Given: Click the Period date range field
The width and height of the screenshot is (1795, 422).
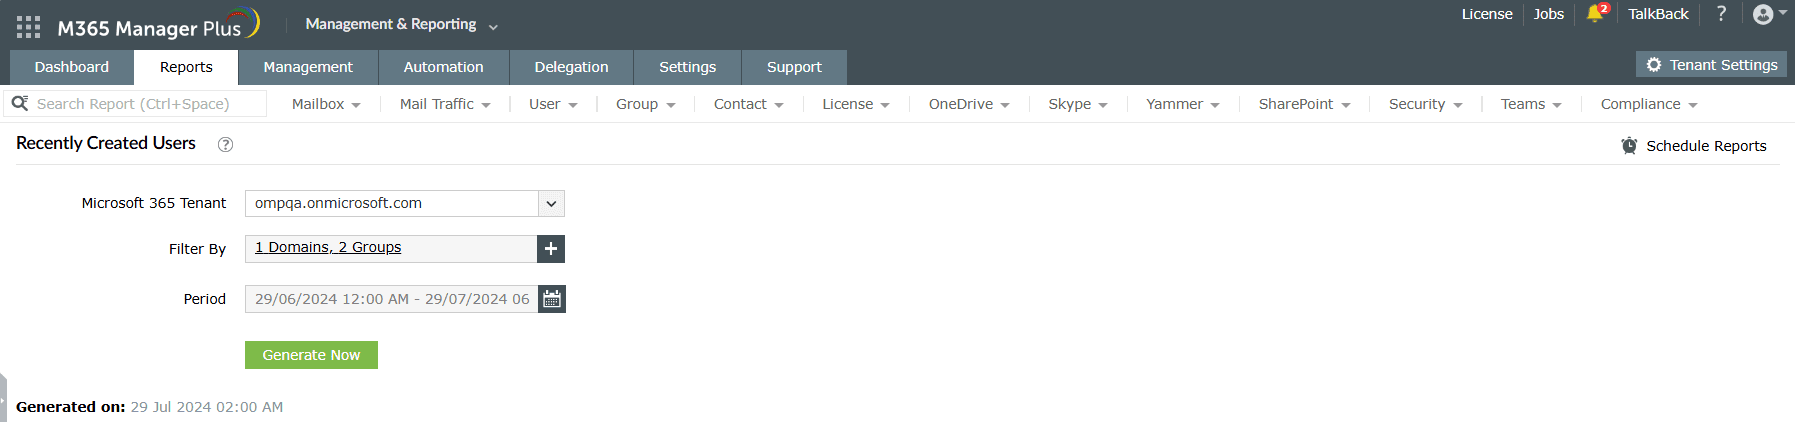Looking at the screenshot, I should [391, 299].
